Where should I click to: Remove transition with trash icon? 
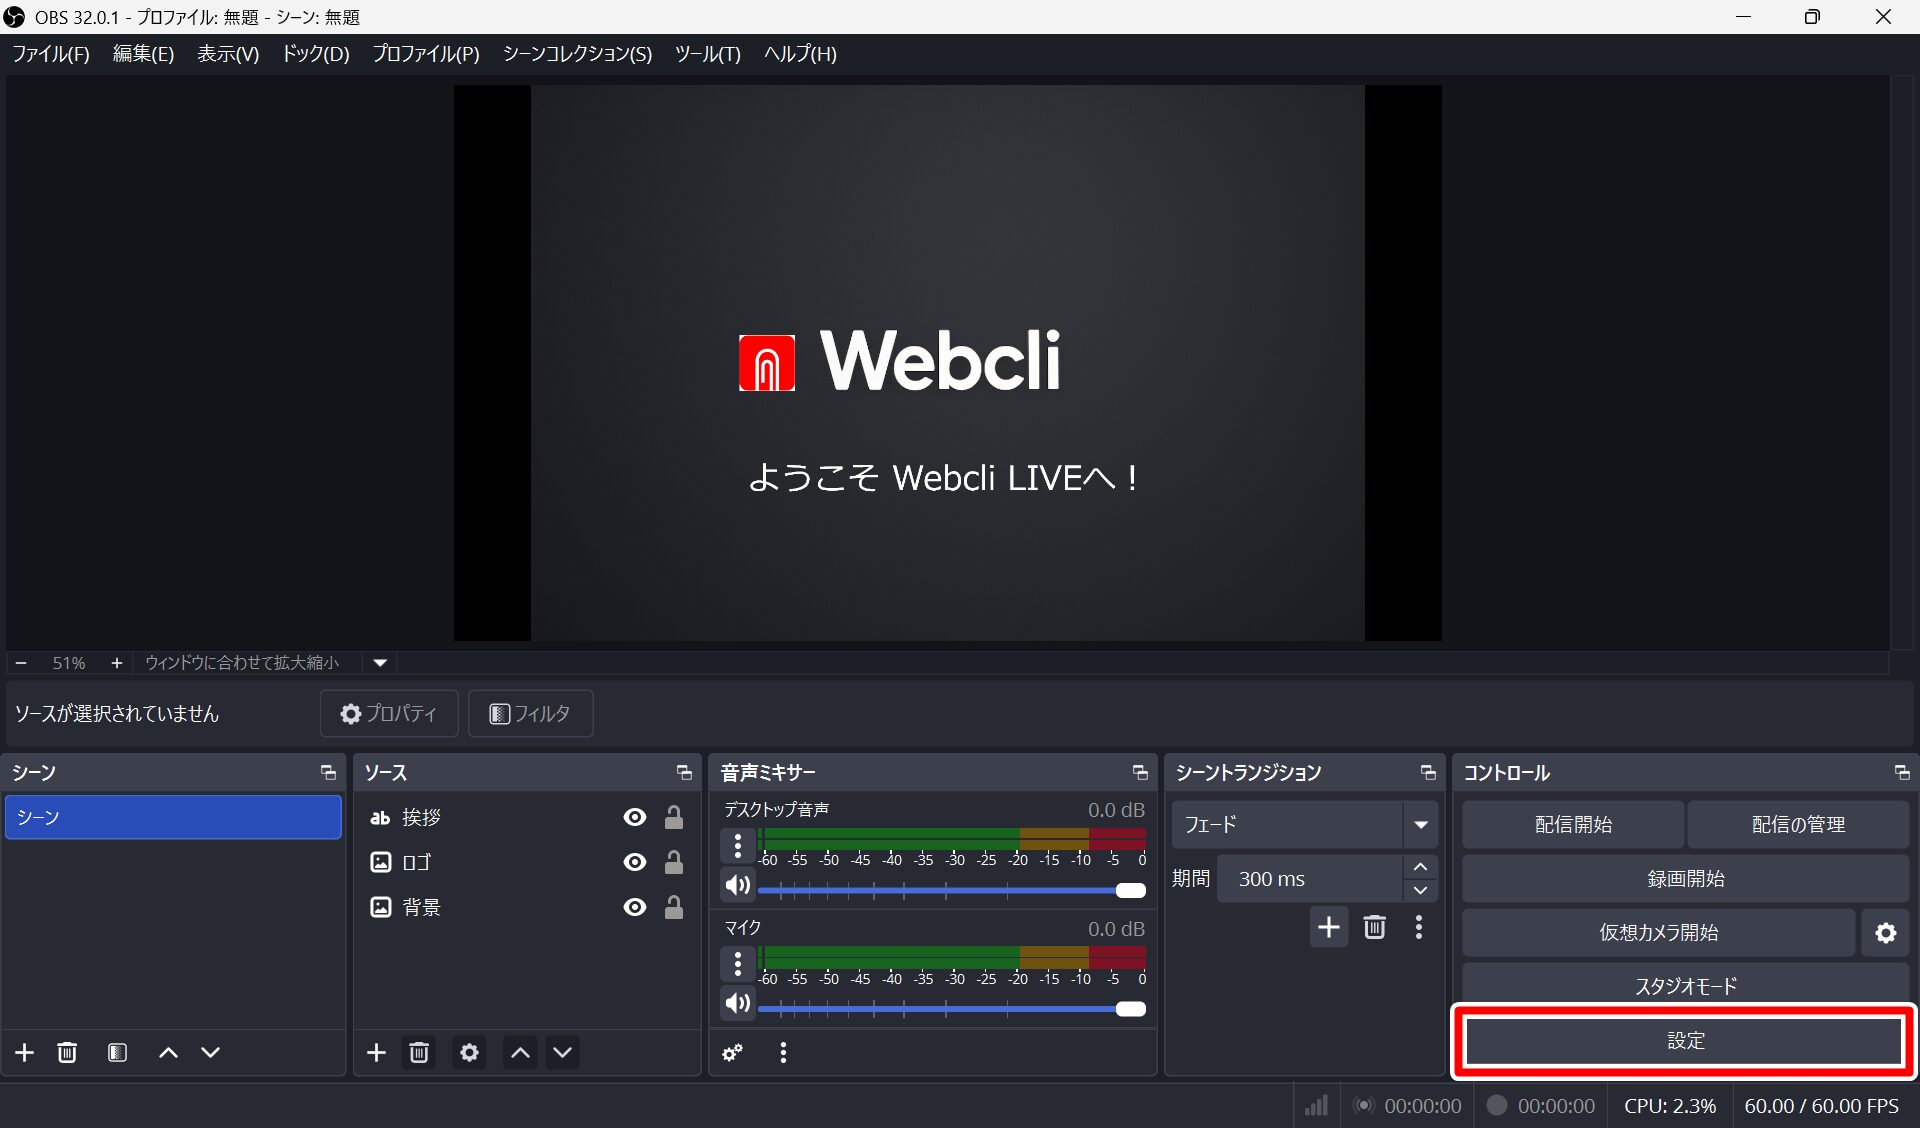(1374, 927)
